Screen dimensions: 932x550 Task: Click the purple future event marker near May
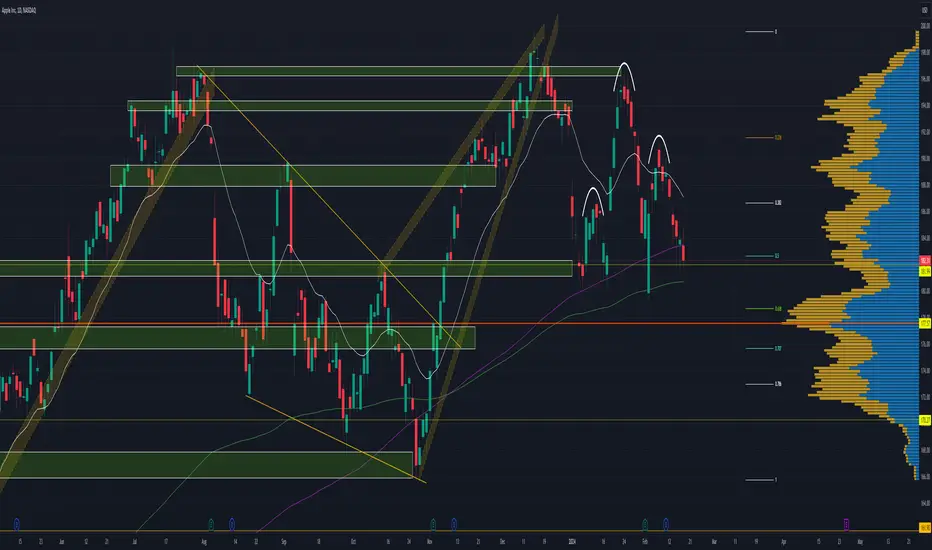click(846, 524)
